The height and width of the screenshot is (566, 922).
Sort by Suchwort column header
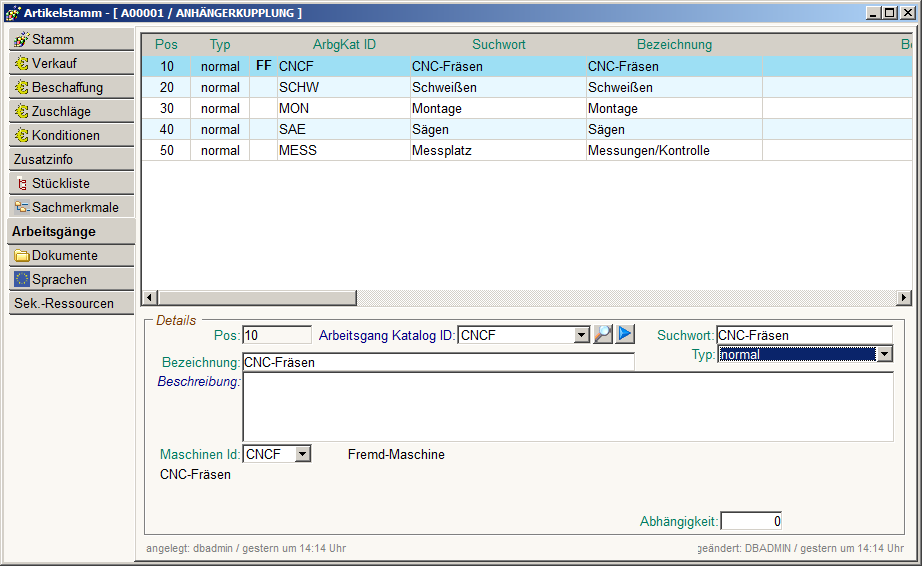click(499, 45)
